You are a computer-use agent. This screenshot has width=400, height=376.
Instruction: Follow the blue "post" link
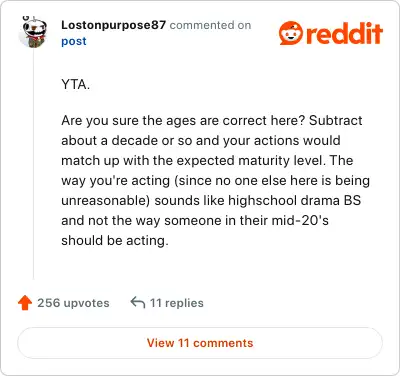(74, 41)
